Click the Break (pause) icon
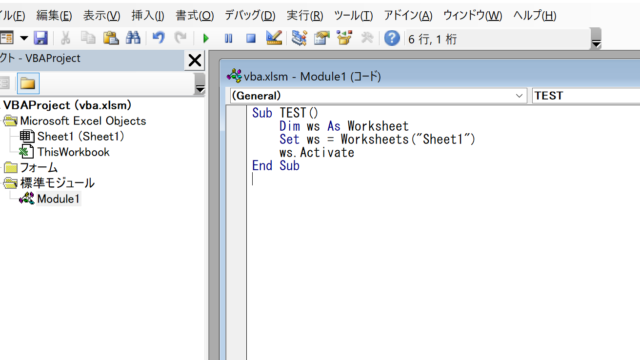The height and width of the screenshot is (360, 640). point(228,39)
